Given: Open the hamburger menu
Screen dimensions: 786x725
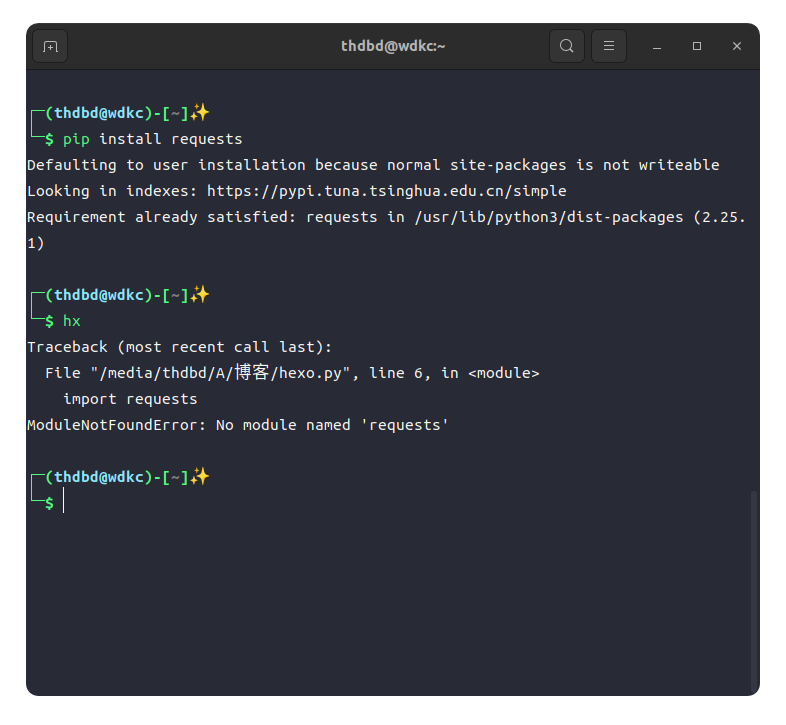Looking at the screenshot, I should (x=609, y=46).
